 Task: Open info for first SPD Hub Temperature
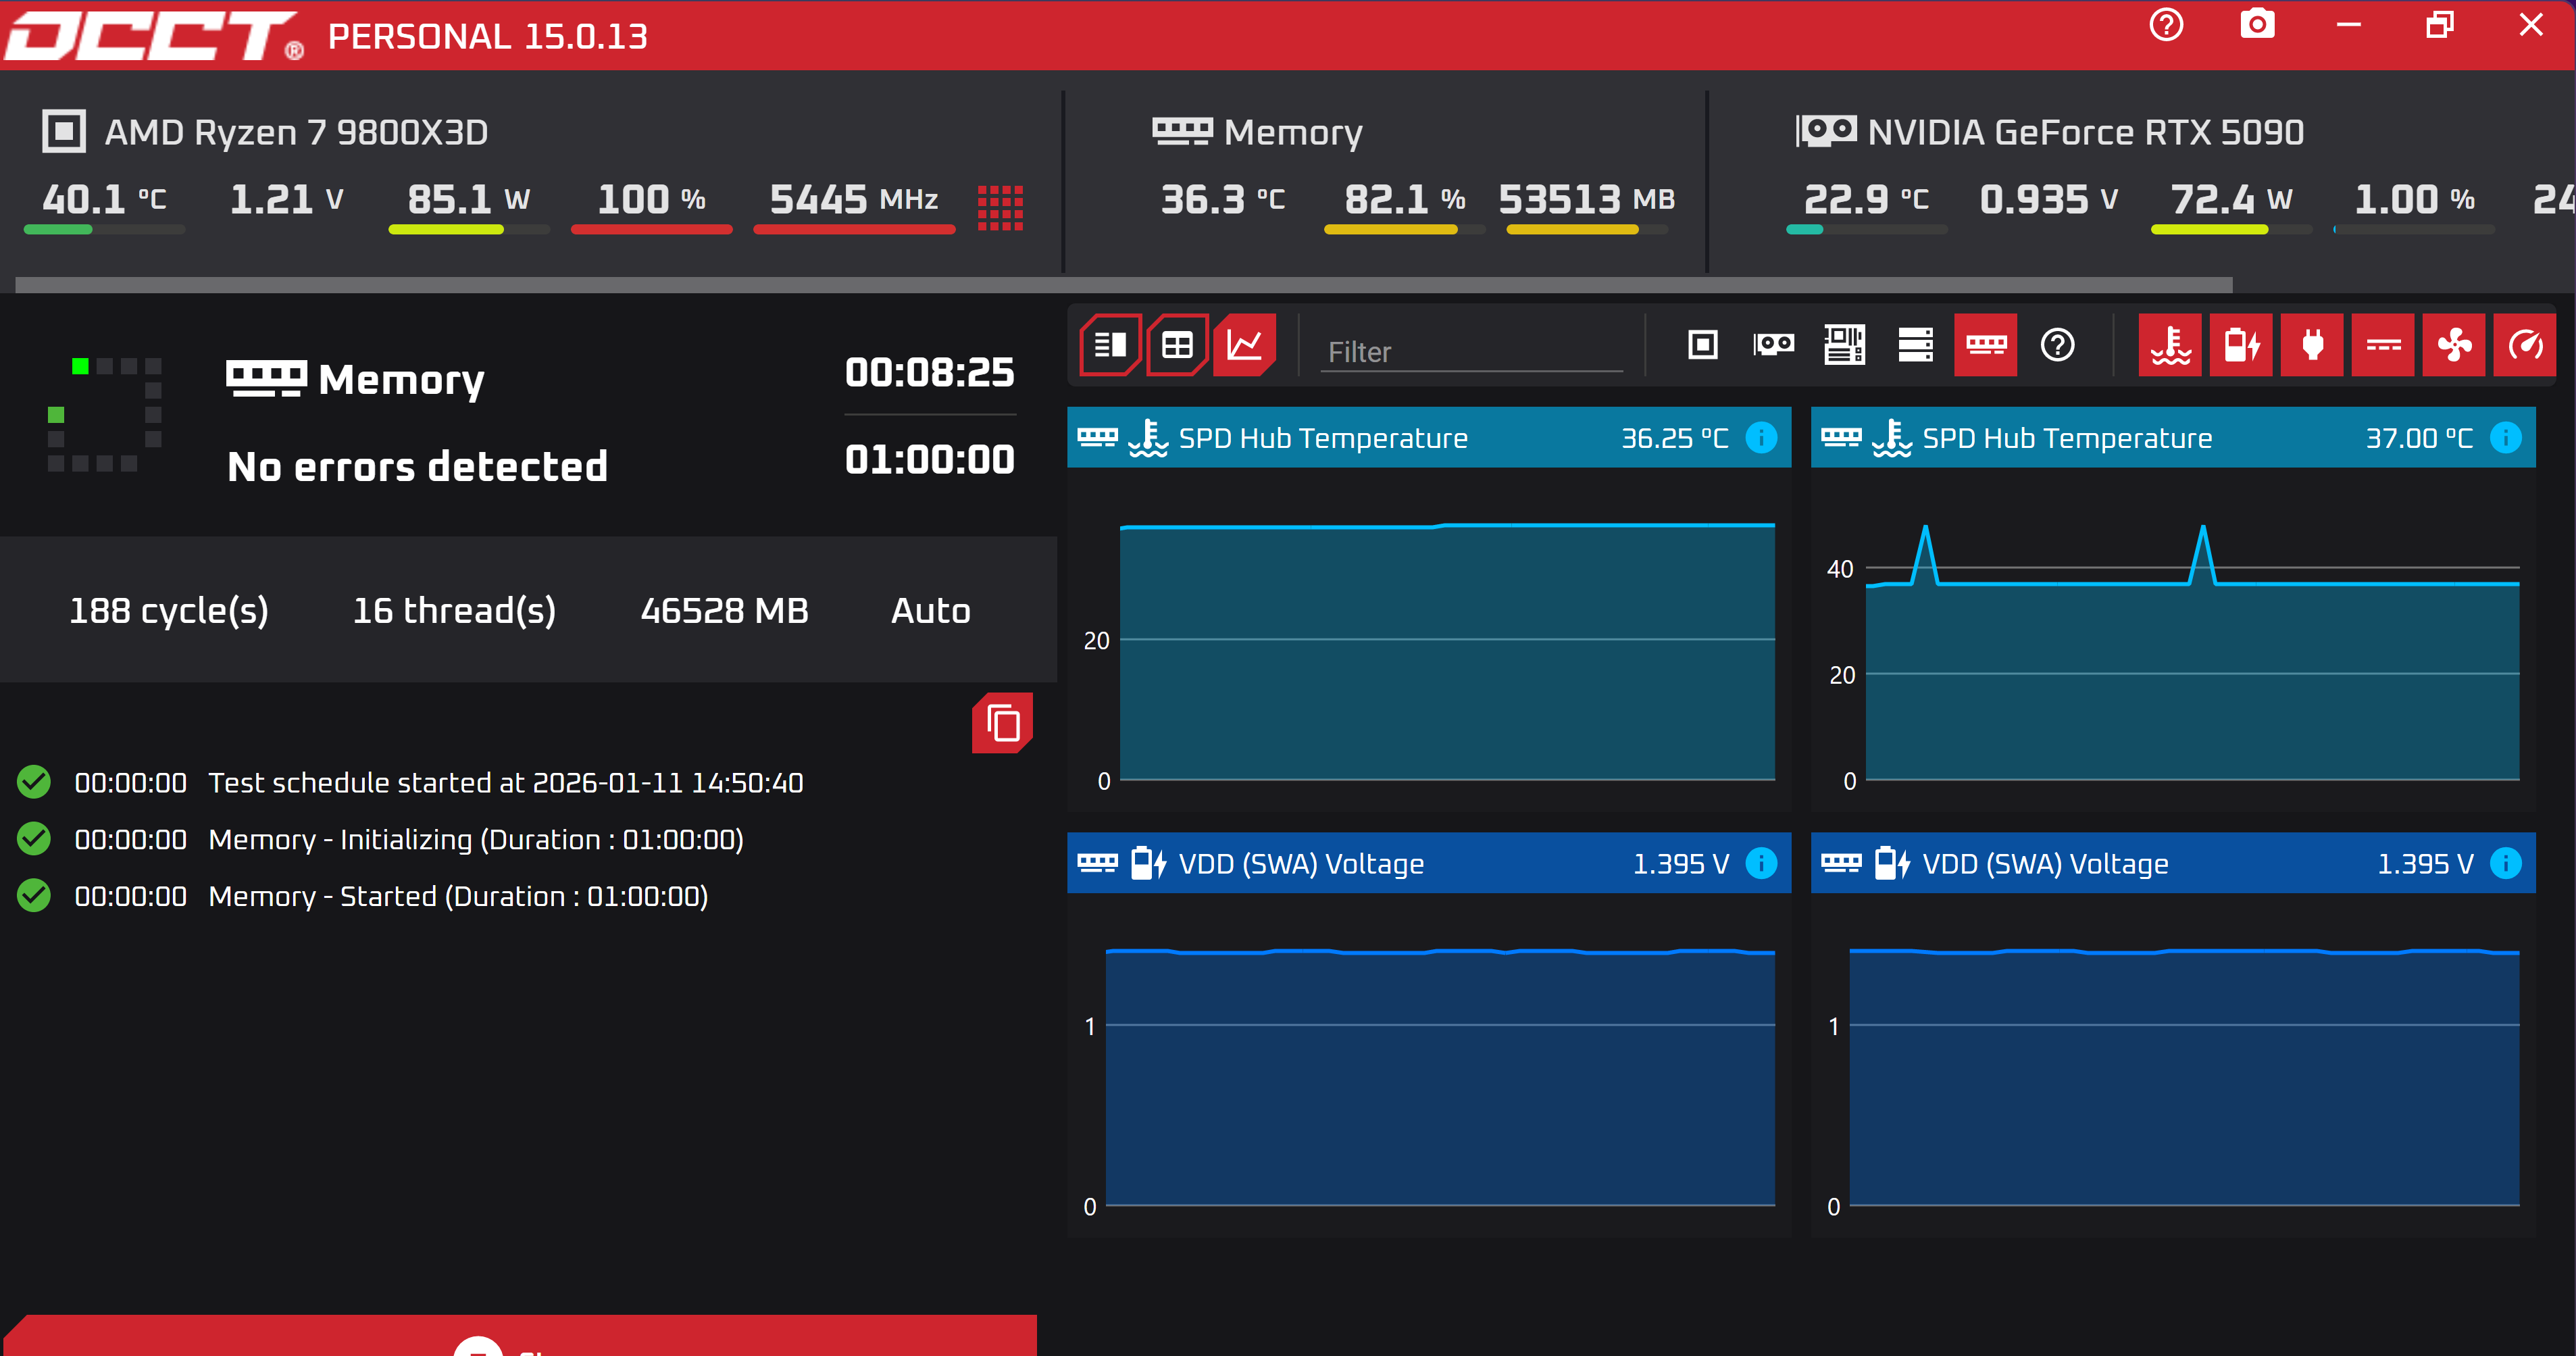(1761, 437)
